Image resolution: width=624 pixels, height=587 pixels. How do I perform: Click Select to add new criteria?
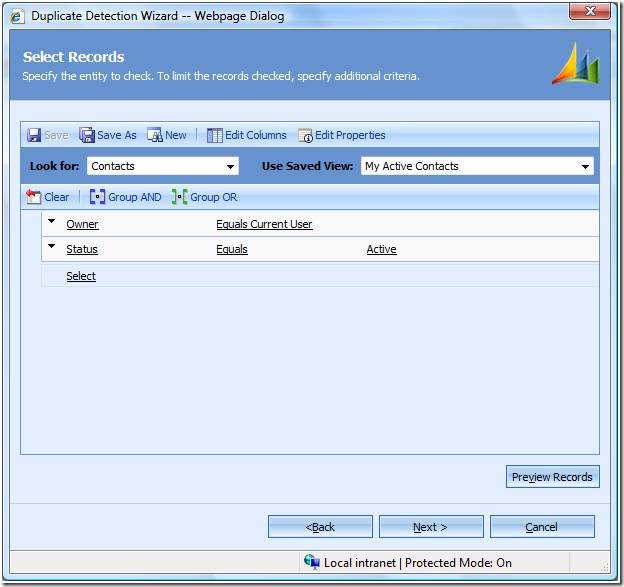point(81,276)
